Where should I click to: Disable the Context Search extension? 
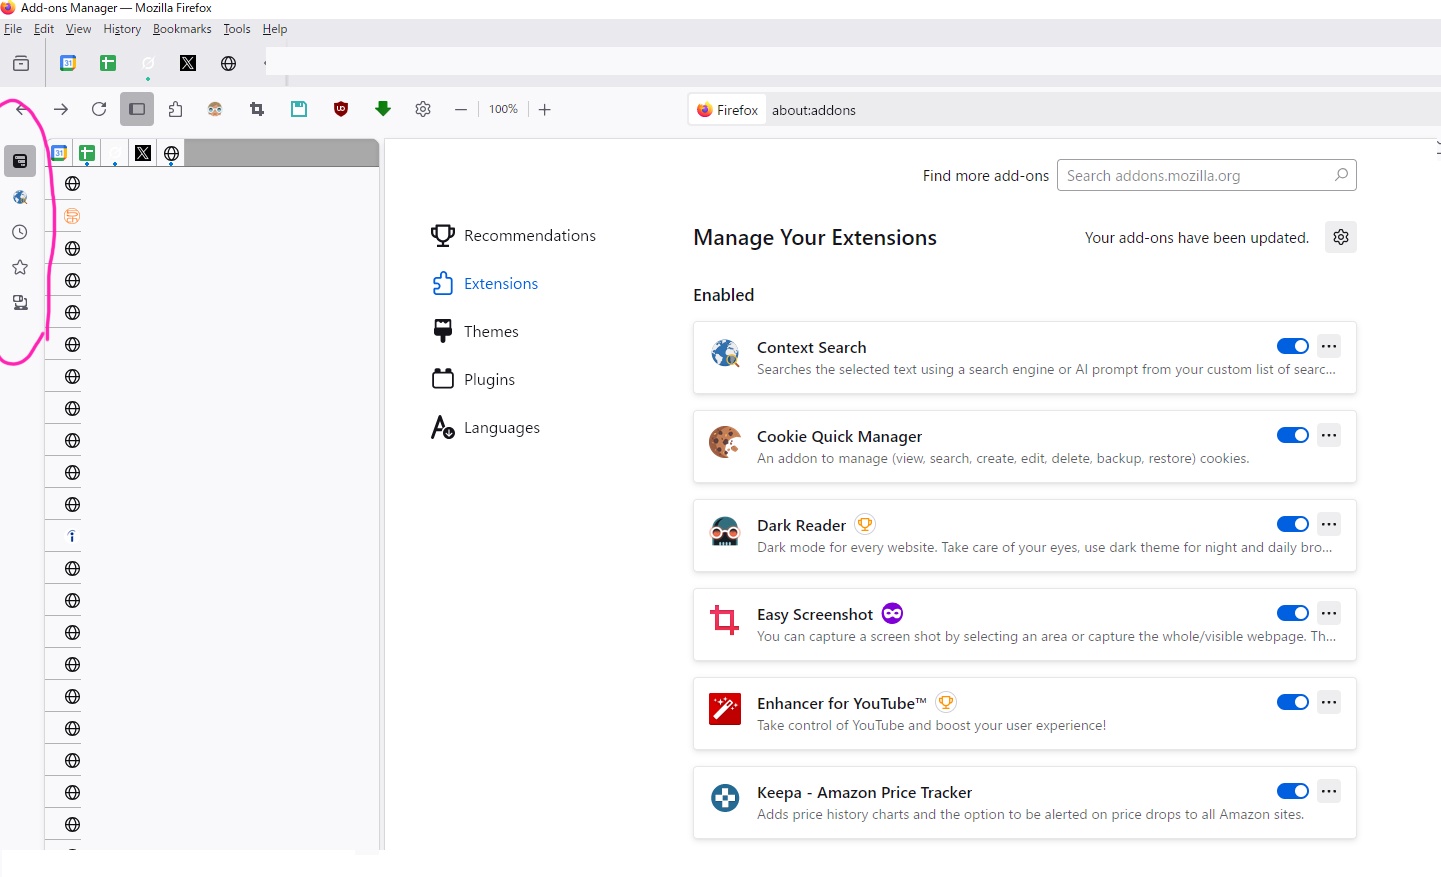(1292, 346)
